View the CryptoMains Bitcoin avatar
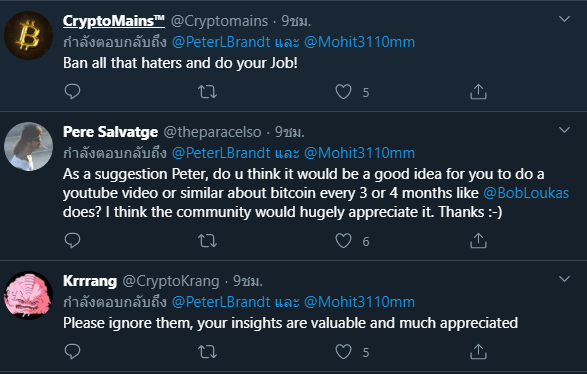587x374 pixels. pyautogui.click(x=28, y=36)
